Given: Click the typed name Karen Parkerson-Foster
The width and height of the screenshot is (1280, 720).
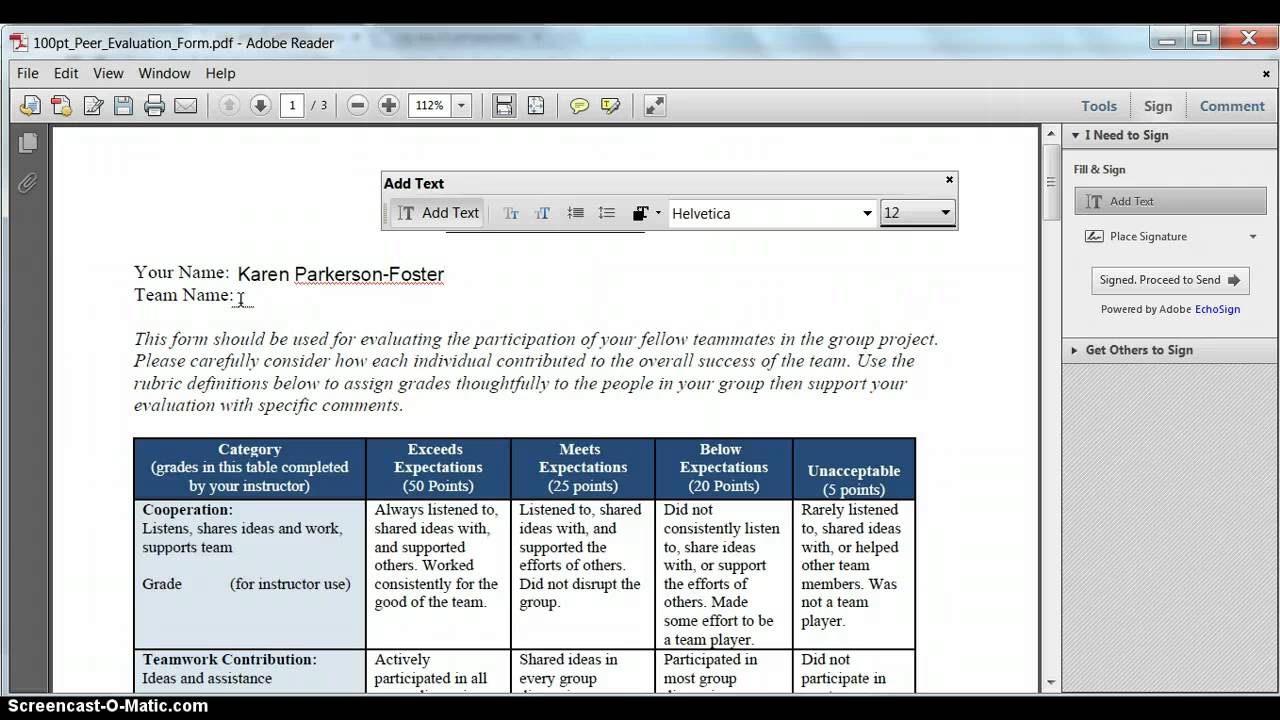Looking at the screenshot, I should 340,274.
